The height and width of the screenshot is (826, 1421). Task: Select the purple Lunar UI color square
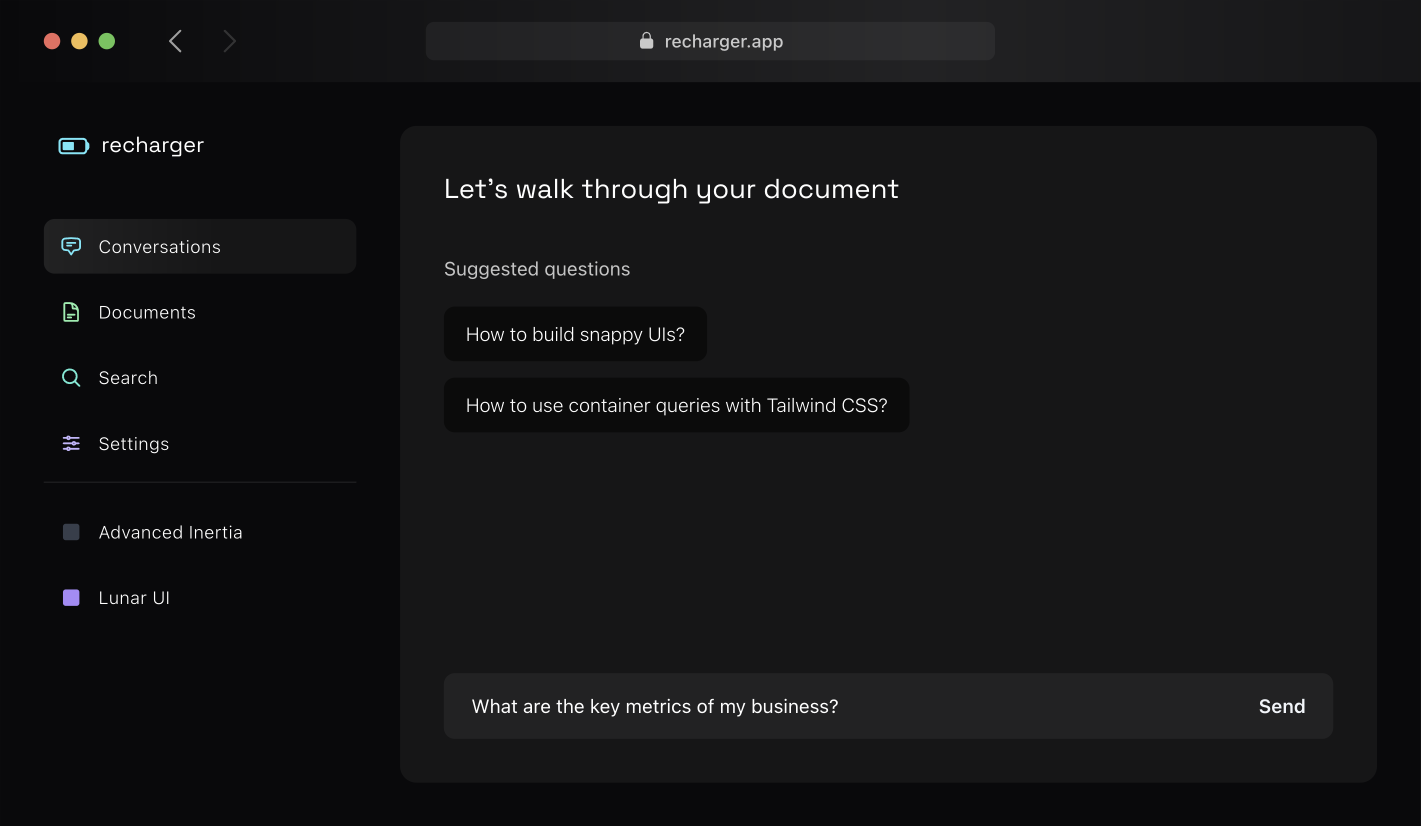(71, 598)
